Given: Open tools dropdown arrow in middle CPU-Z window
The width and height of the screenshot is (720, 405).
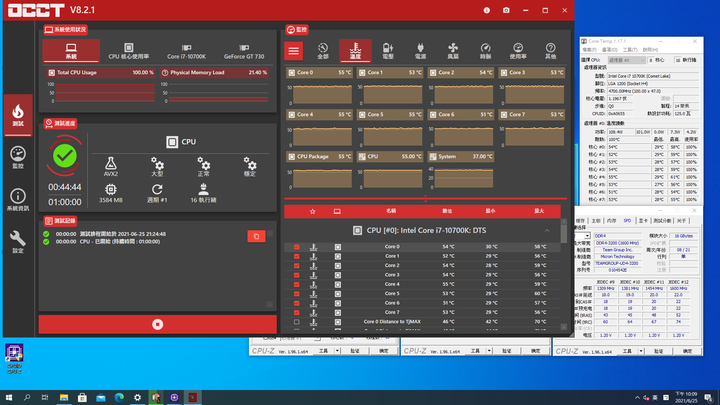Looking at the screenshot, I should point(489,351).
